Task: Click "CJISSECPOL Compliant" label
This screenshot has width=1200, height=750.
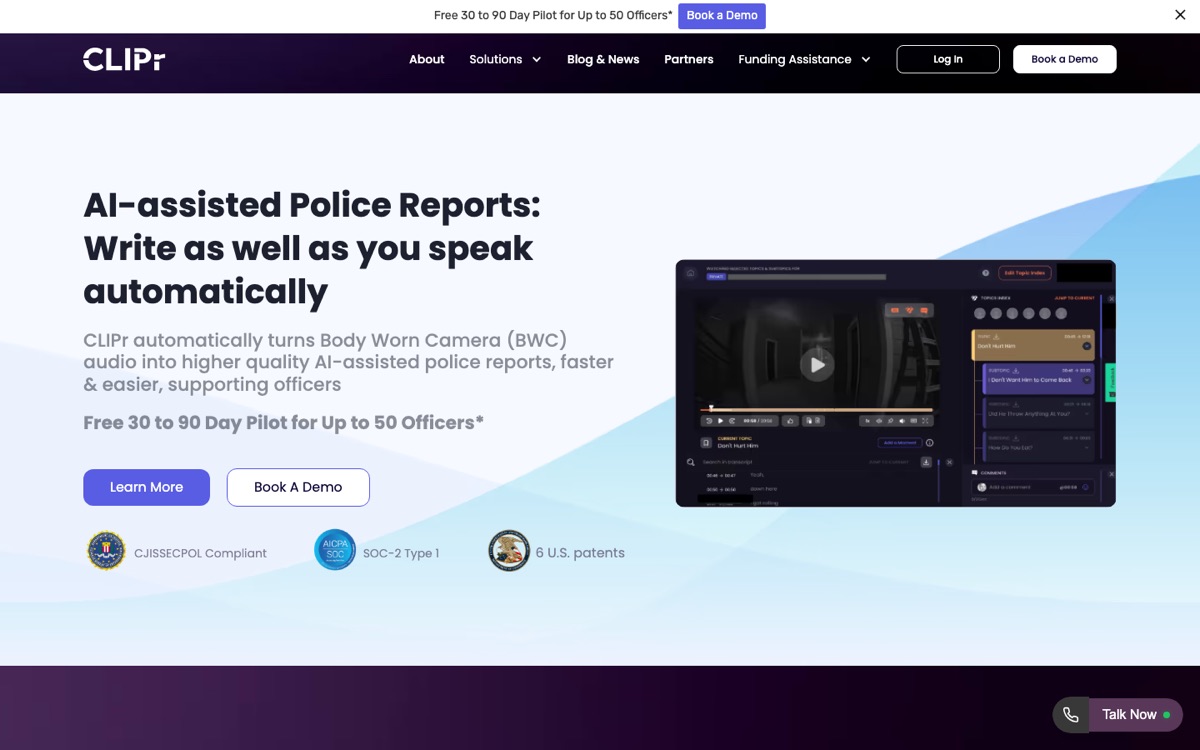Action: [200, 553]
